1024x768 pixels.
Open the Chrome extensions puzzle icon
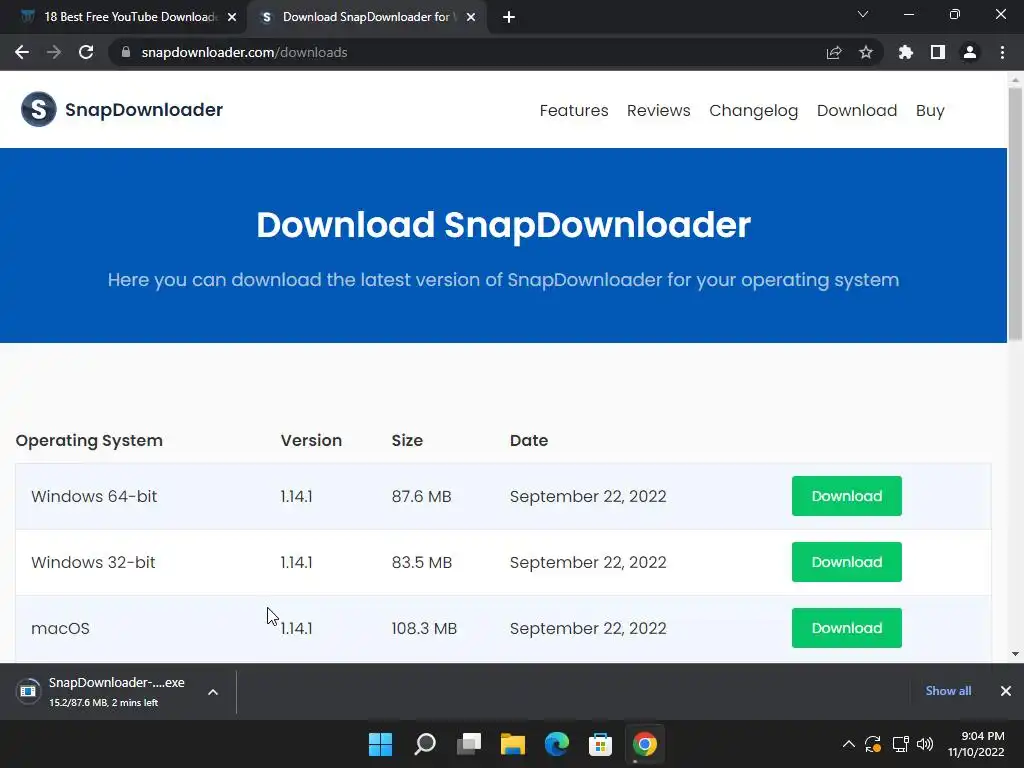point(906,52)
